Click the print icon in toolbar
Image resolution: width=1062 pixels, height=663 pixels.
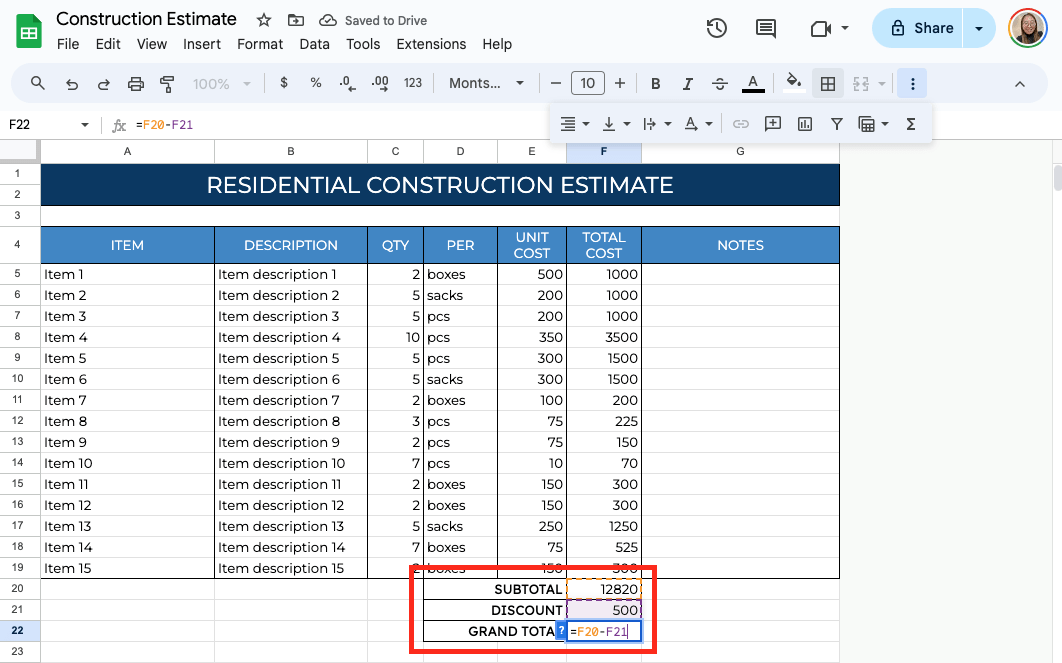tap(136, 84)
